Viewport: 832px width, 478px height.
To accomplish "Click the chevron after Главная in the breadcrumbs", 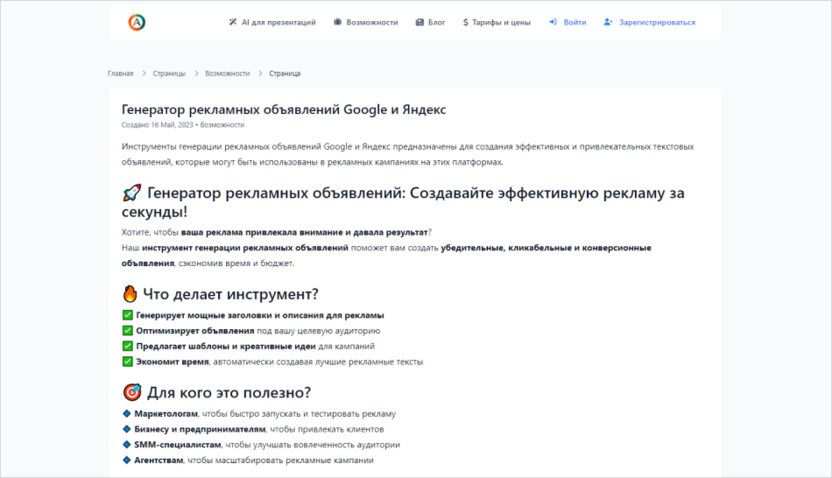I will tap(143, 74).
